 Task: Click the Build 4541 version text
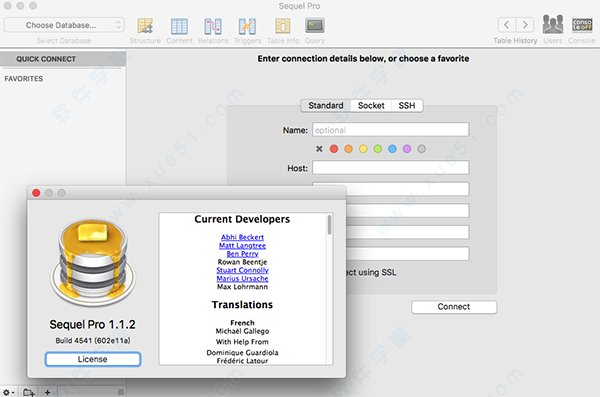(x=93, y=340)
